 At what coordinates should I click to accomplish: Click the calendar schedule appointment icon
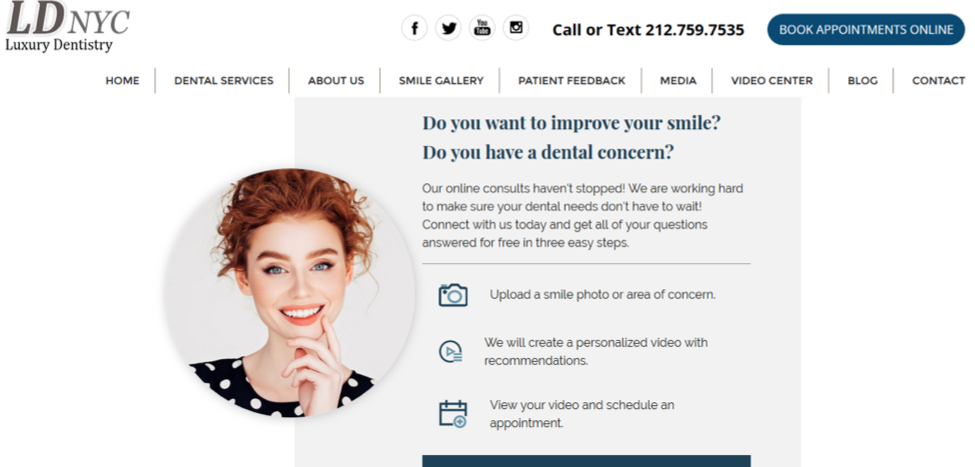(x=453, y=414)
